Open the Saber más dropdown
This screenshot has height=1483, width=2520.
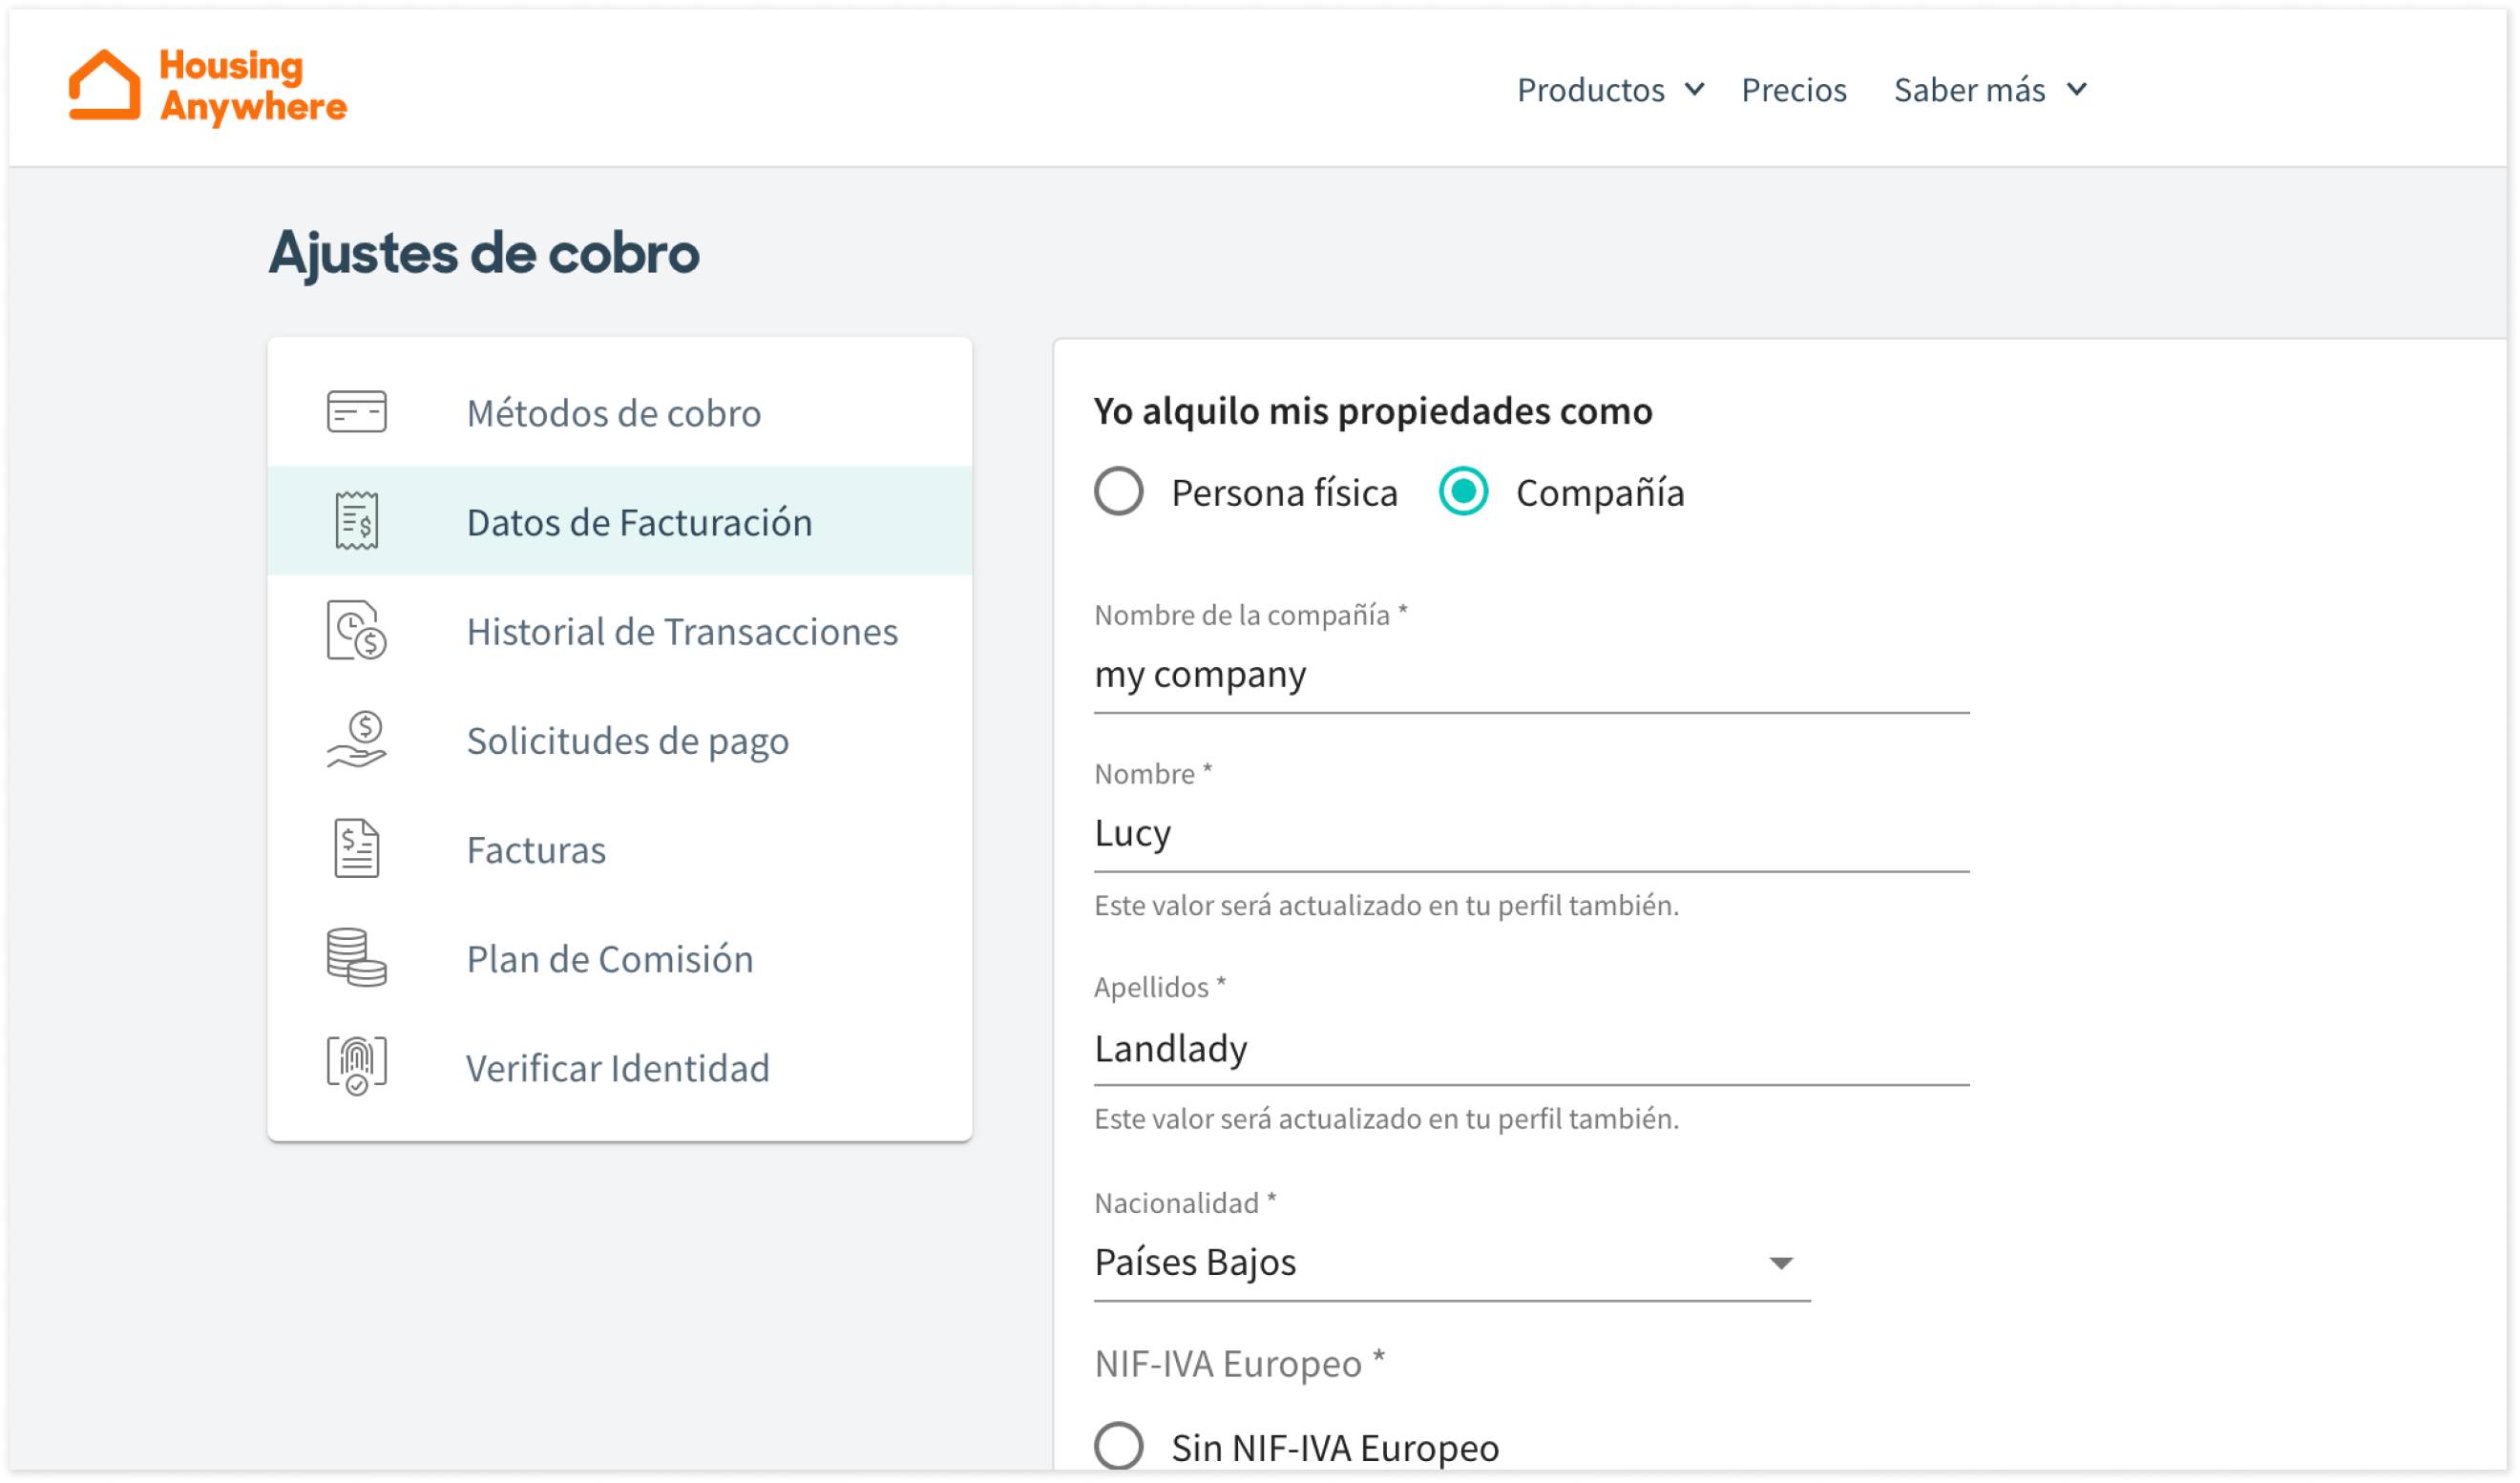pyautogui.click(x=1990, y=90)
